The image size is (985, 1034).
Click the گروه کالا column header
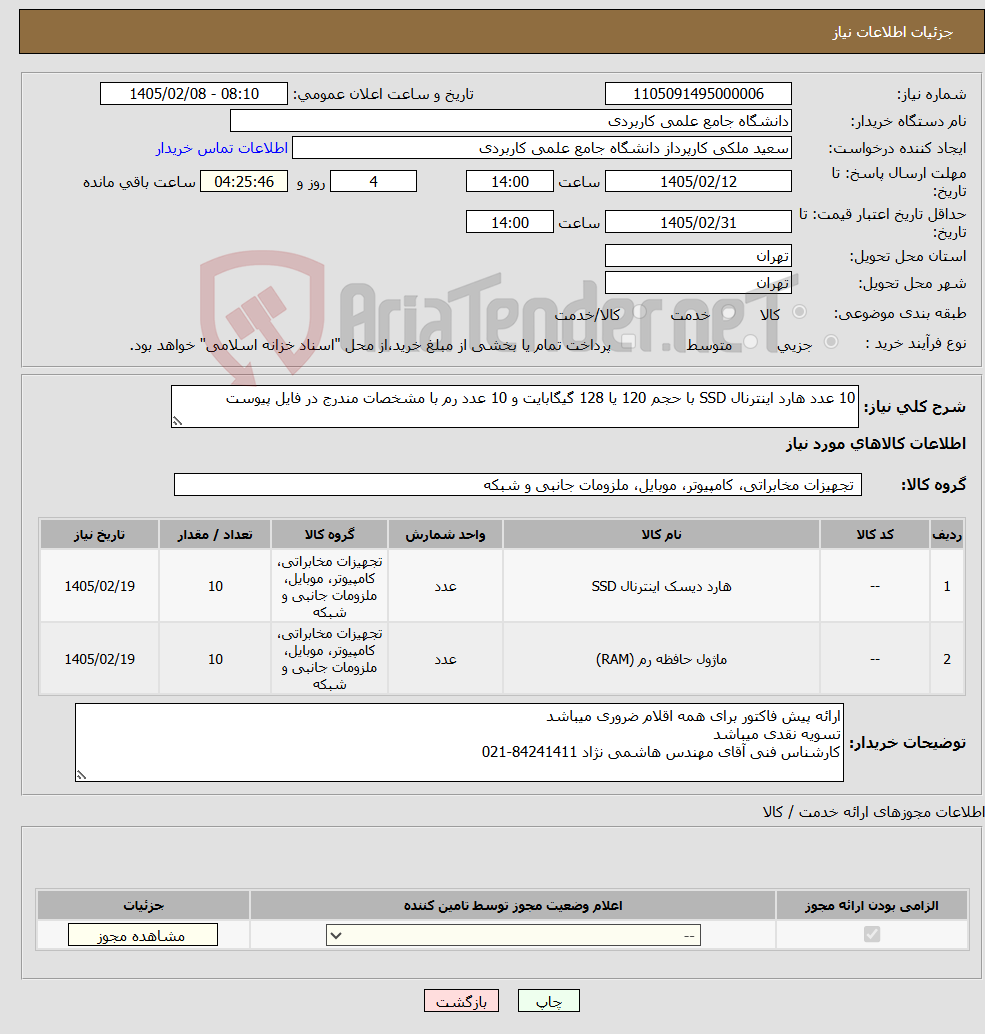[x=329, y=534]
